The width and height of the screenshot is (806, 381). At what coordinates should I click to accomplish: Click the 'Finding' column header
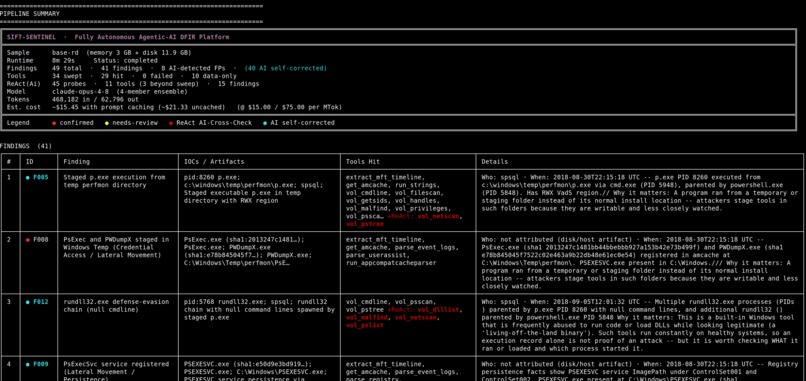click(77, 161)
